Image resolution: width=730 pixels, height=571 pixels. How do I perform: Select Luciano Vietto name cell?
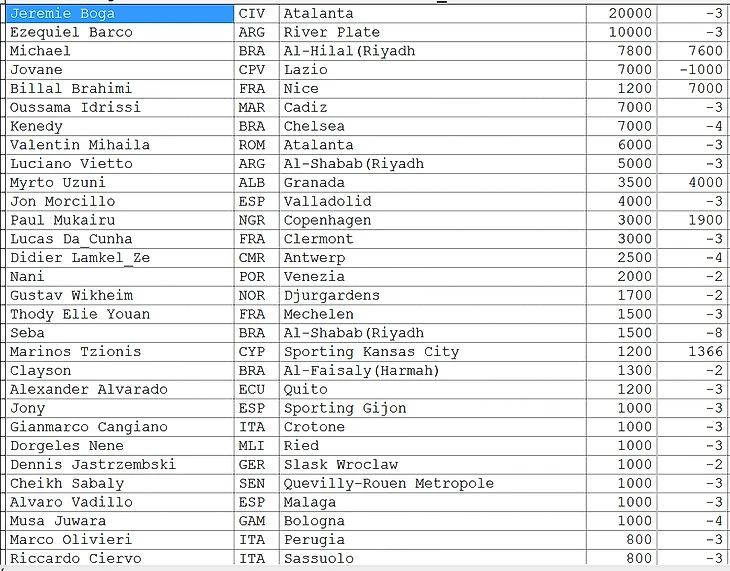(x=120, y=164)
